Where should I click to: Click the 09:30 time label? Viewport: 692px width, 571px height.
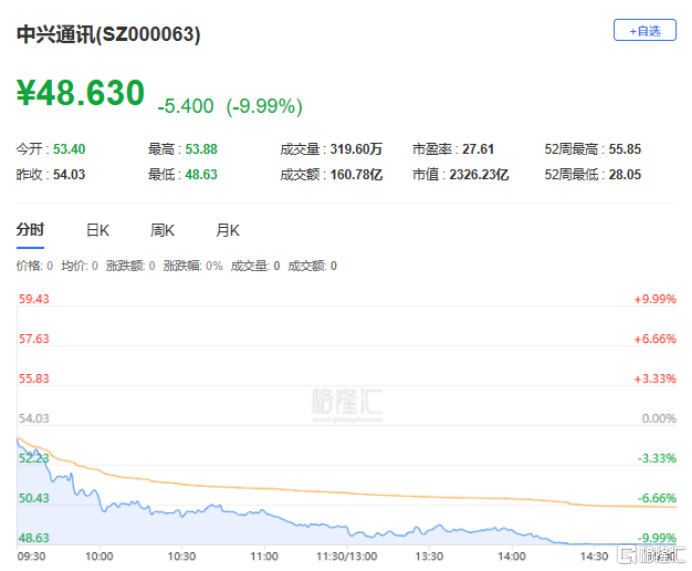pos(31,556)
